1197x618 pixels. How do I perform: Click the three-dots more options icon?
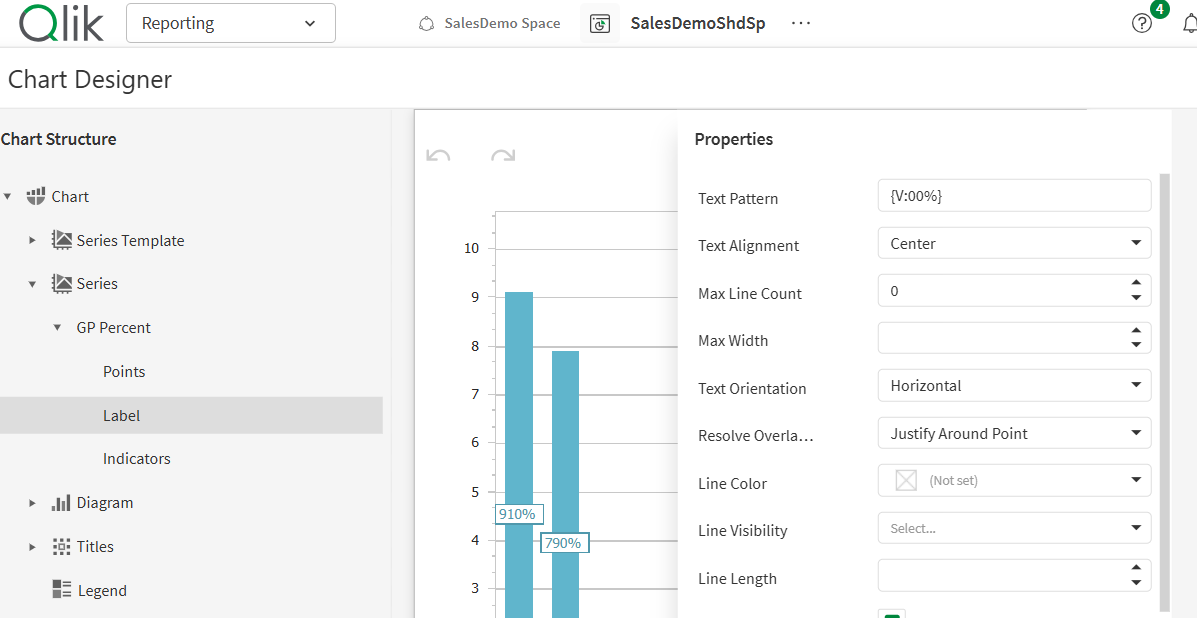(801, 23)
